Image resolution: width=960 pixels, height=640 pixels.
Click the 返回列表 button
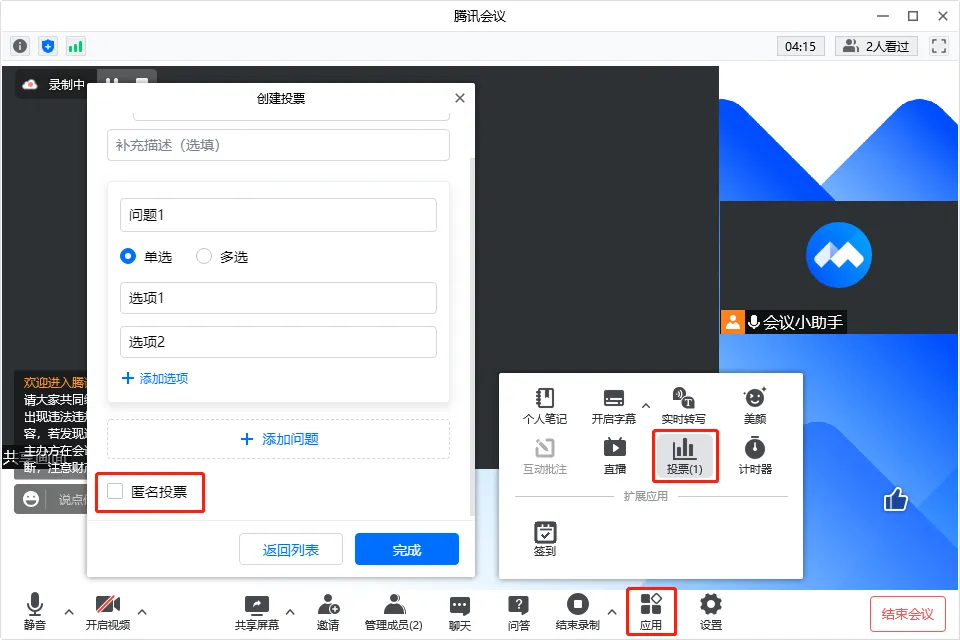click(x=291, y=549)
